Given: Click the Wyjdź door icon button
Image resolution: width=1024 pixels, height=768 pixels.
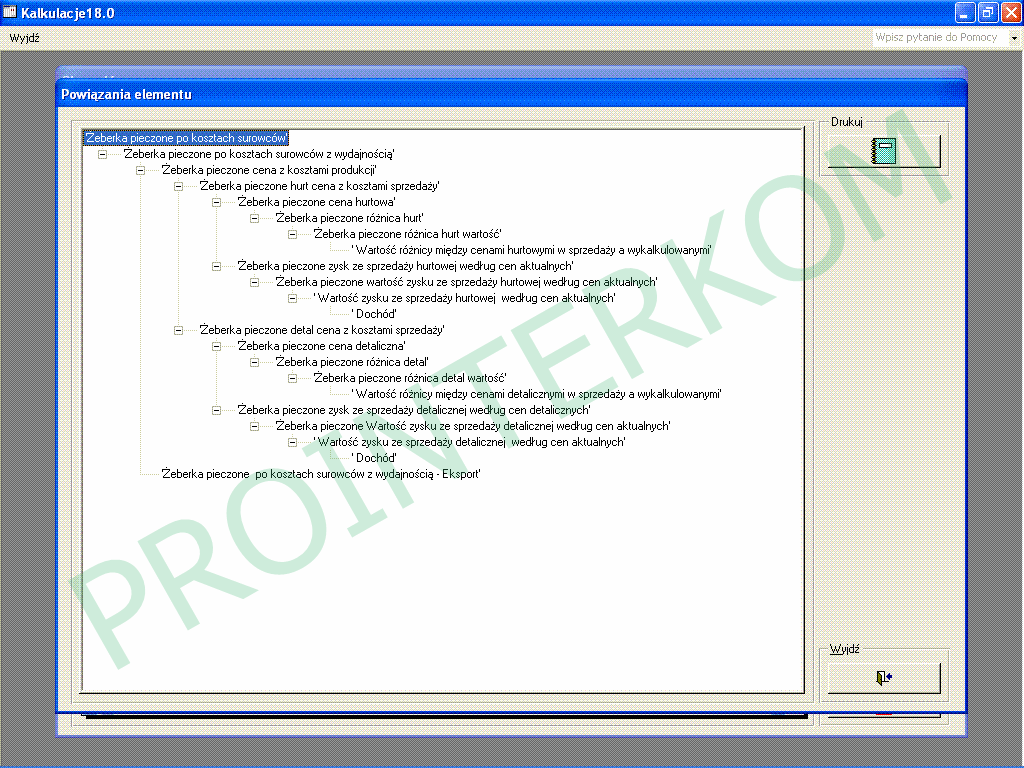Looking at the screenshot, I should (x=883, y=677).
